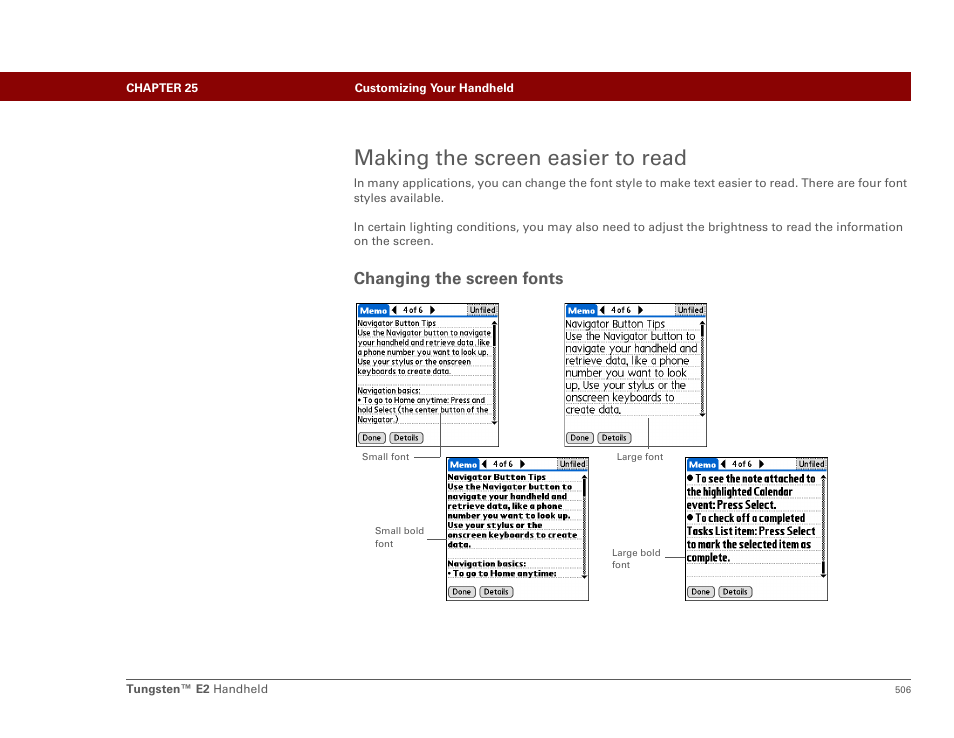Click scrollbar of the Small font memo
This screenshot has height=738, width=954.
click(494, 372)
